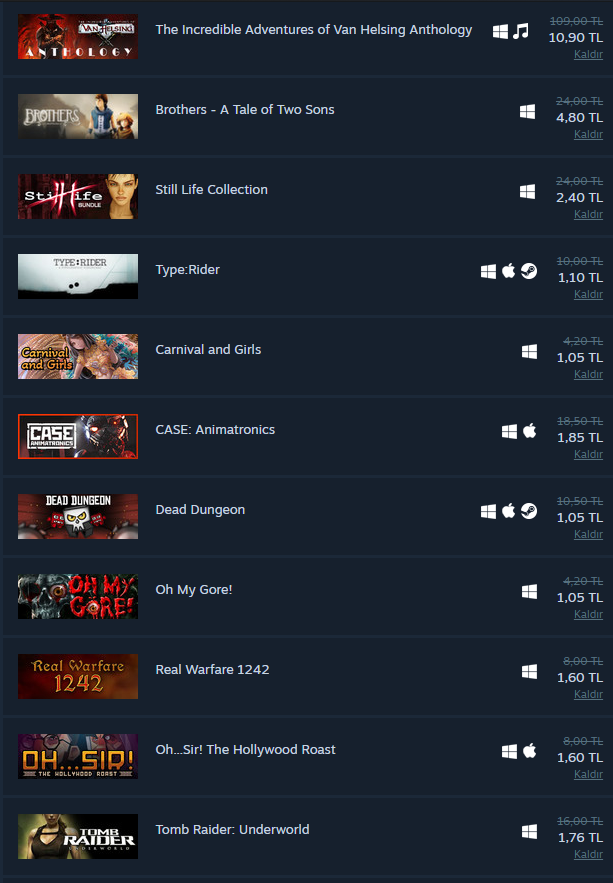This screenshot has width=613, height=883.
Task: Remove Real Warfare 1242 via Kaldır link
Action: click(588, 694)
